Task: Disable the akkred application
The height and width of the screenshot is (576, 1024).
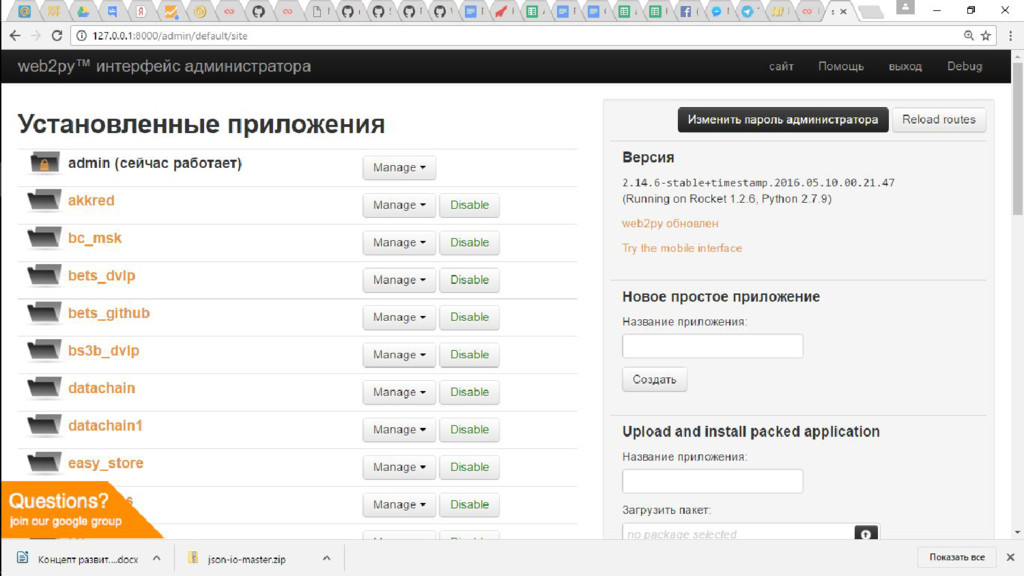Action: (x=470, y=204)
